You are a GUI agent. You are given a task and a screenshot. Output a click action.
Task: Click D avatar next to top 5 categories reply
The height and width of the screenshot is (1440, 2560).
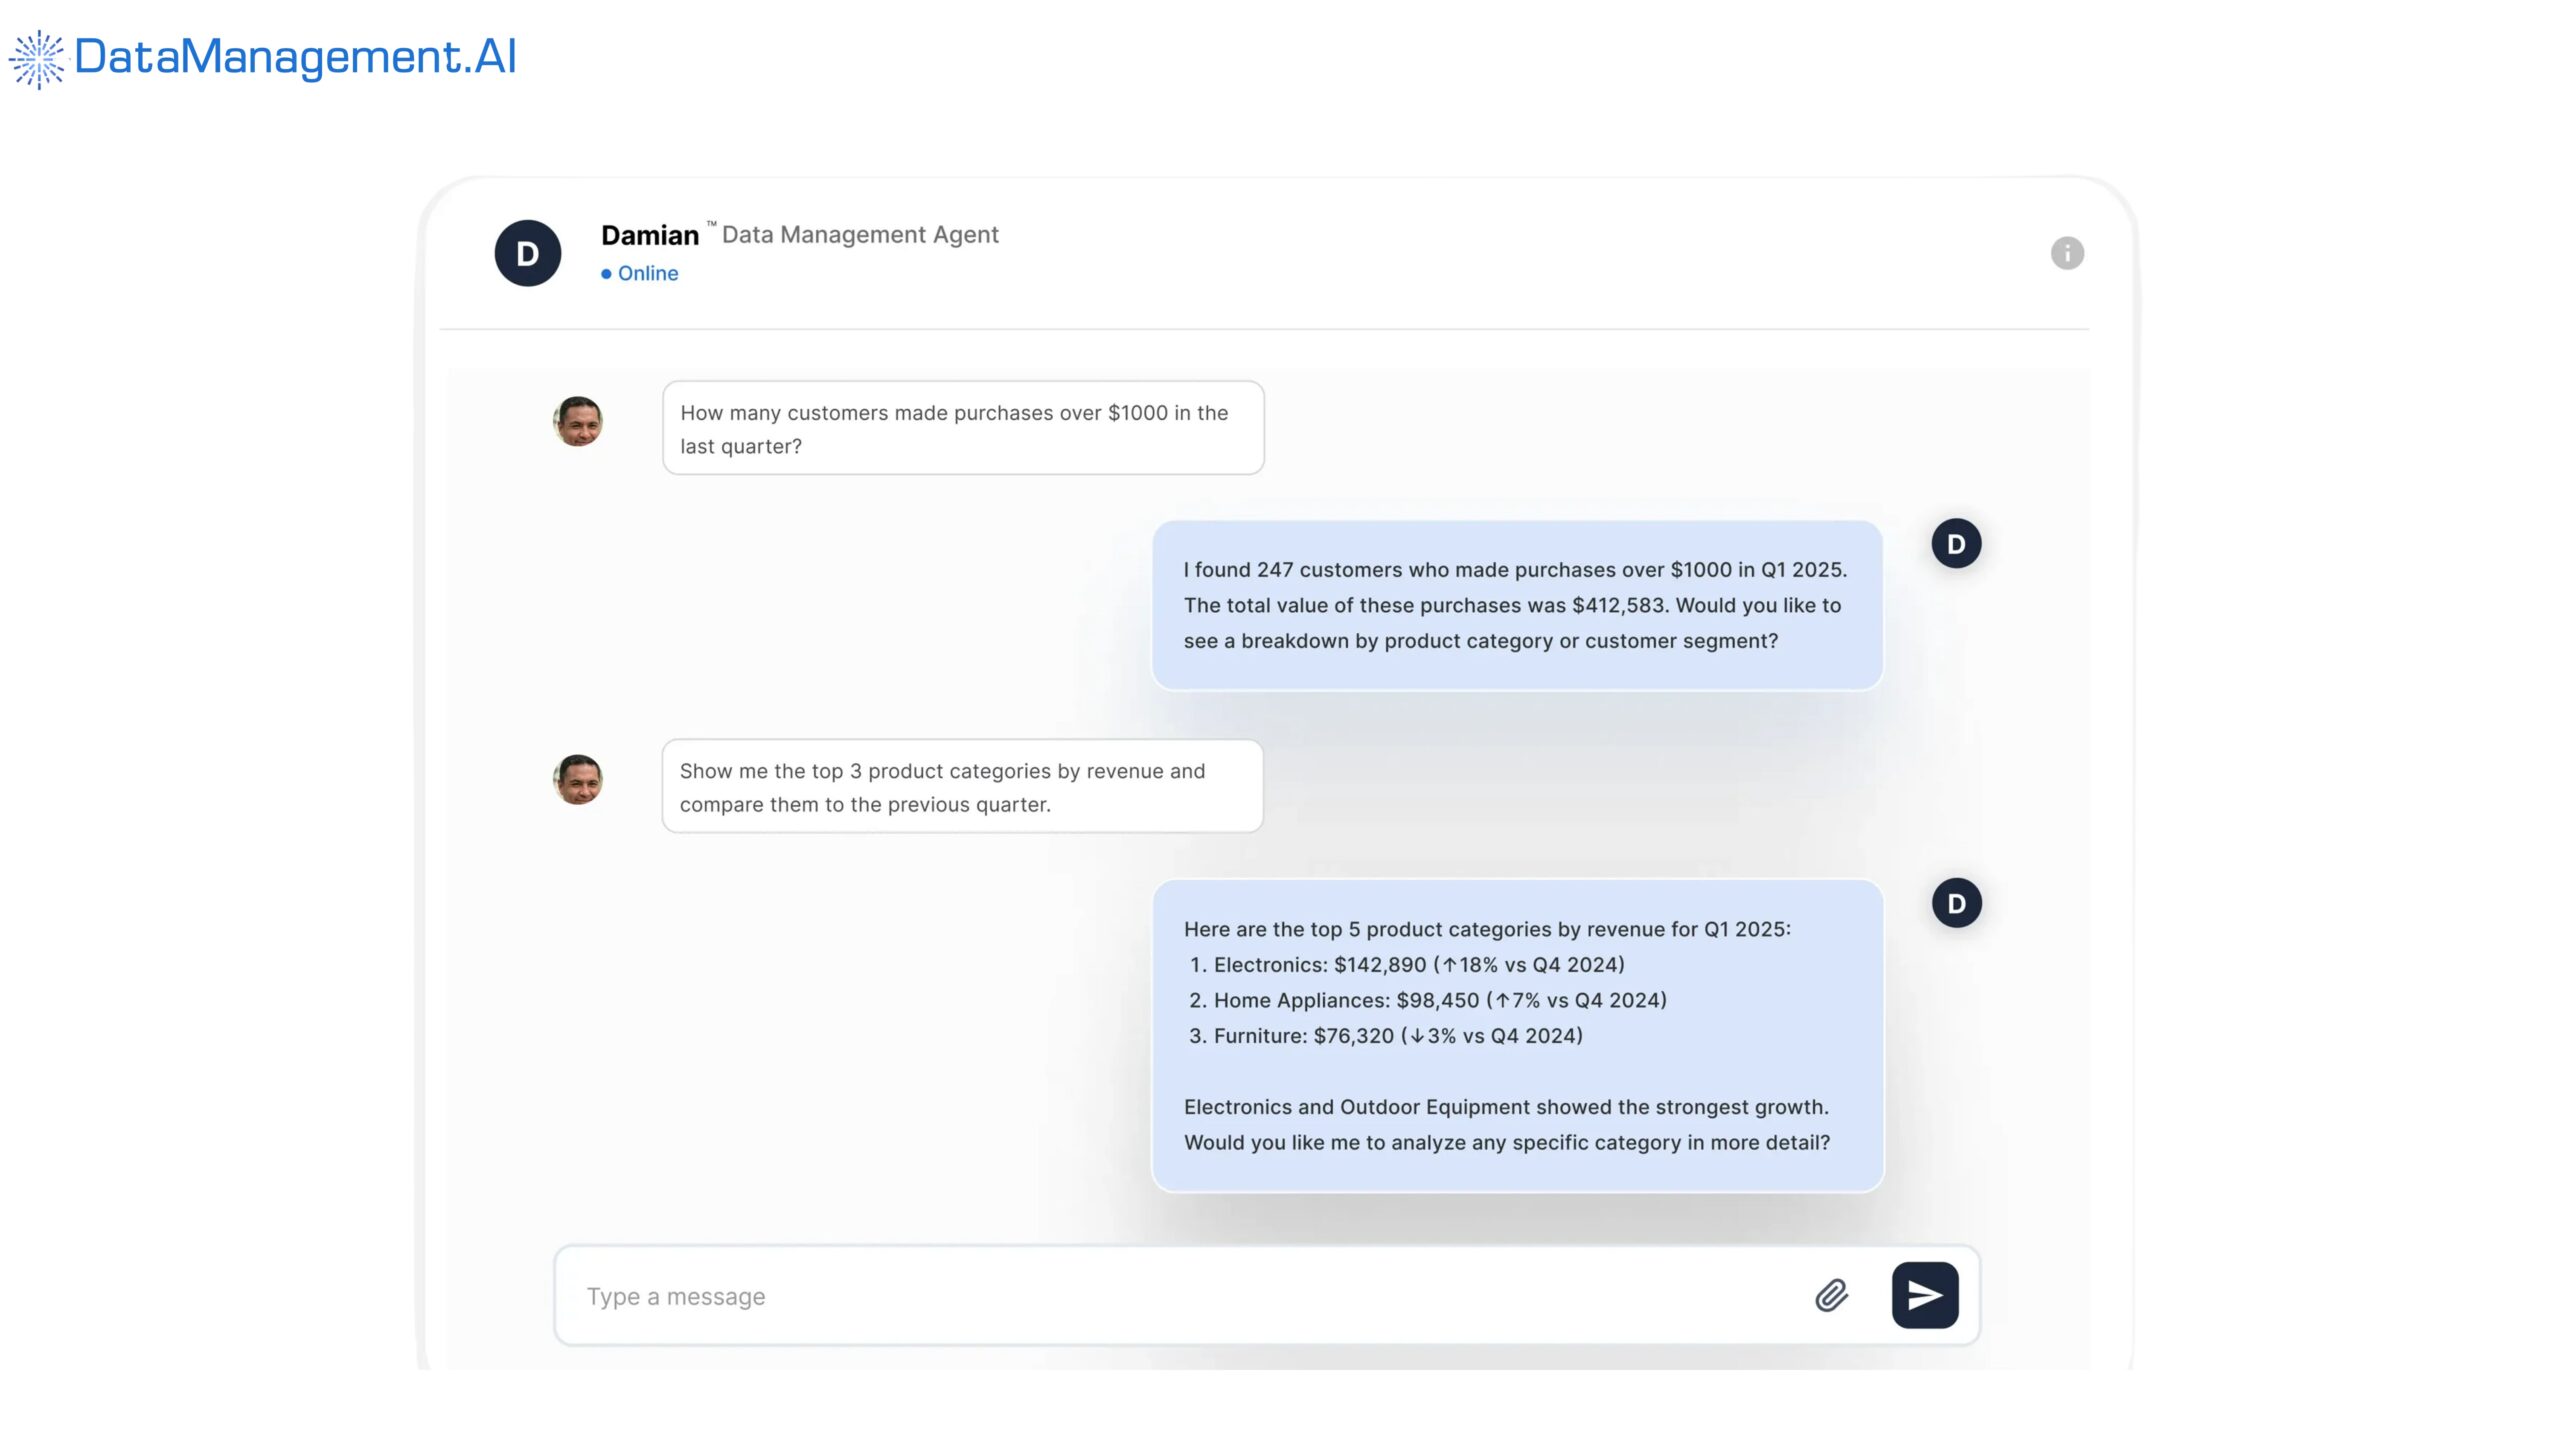1956,903
